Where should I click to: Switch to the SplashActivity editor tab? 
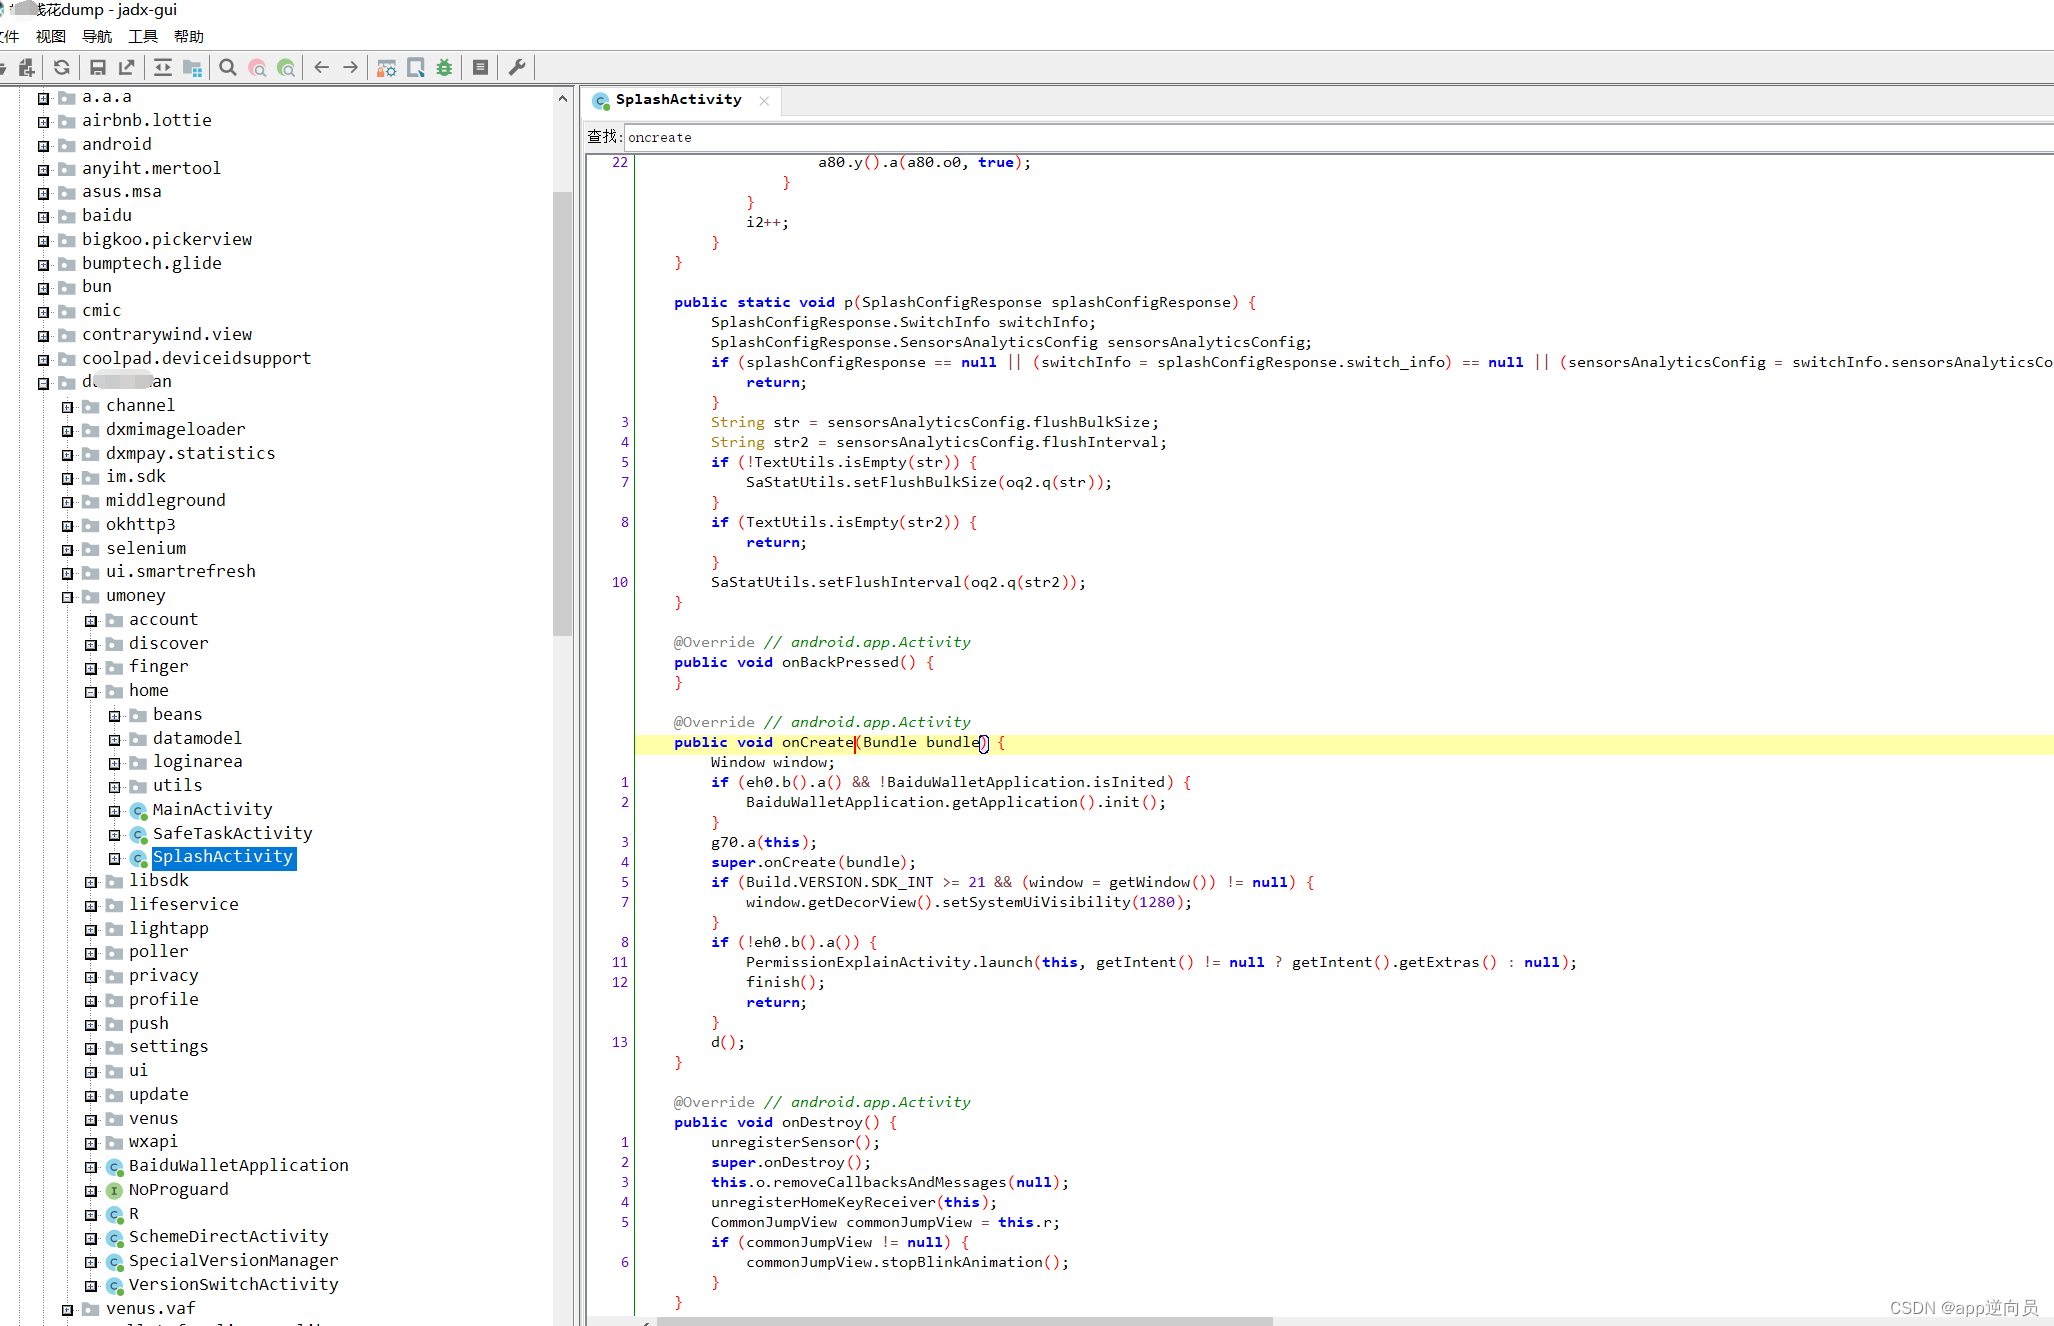pyautogui.click(x=678, y=100)
